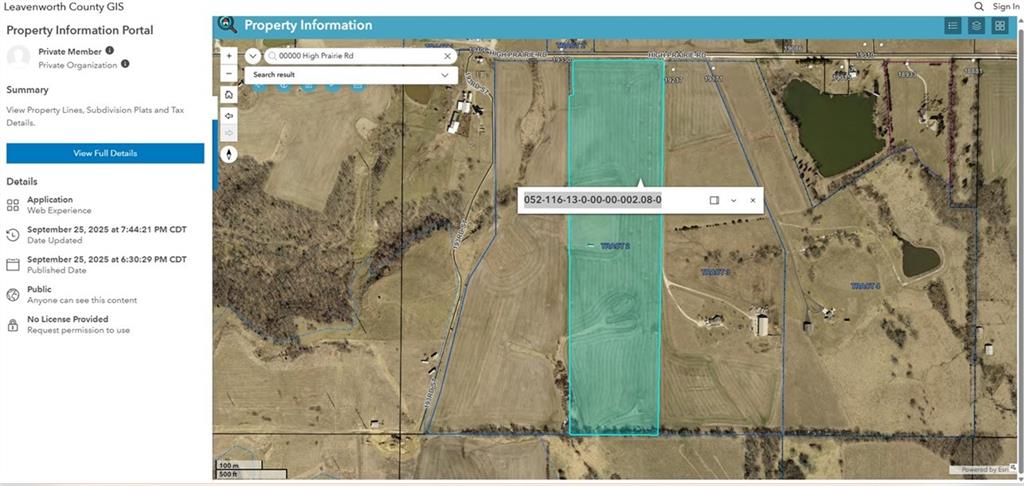Open the legend list widget
1024x486 pixels.
pos(953,26)
